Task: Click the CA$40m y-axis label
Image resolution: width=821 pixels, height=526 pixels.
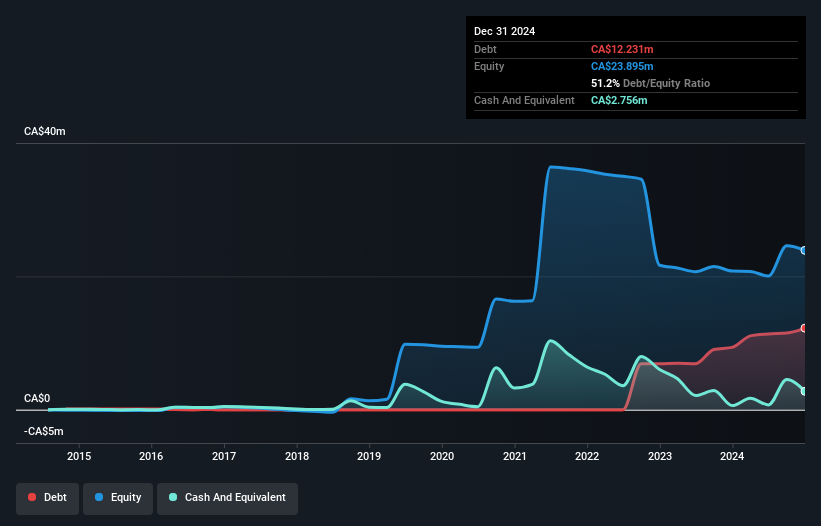Action: (45, 131)
